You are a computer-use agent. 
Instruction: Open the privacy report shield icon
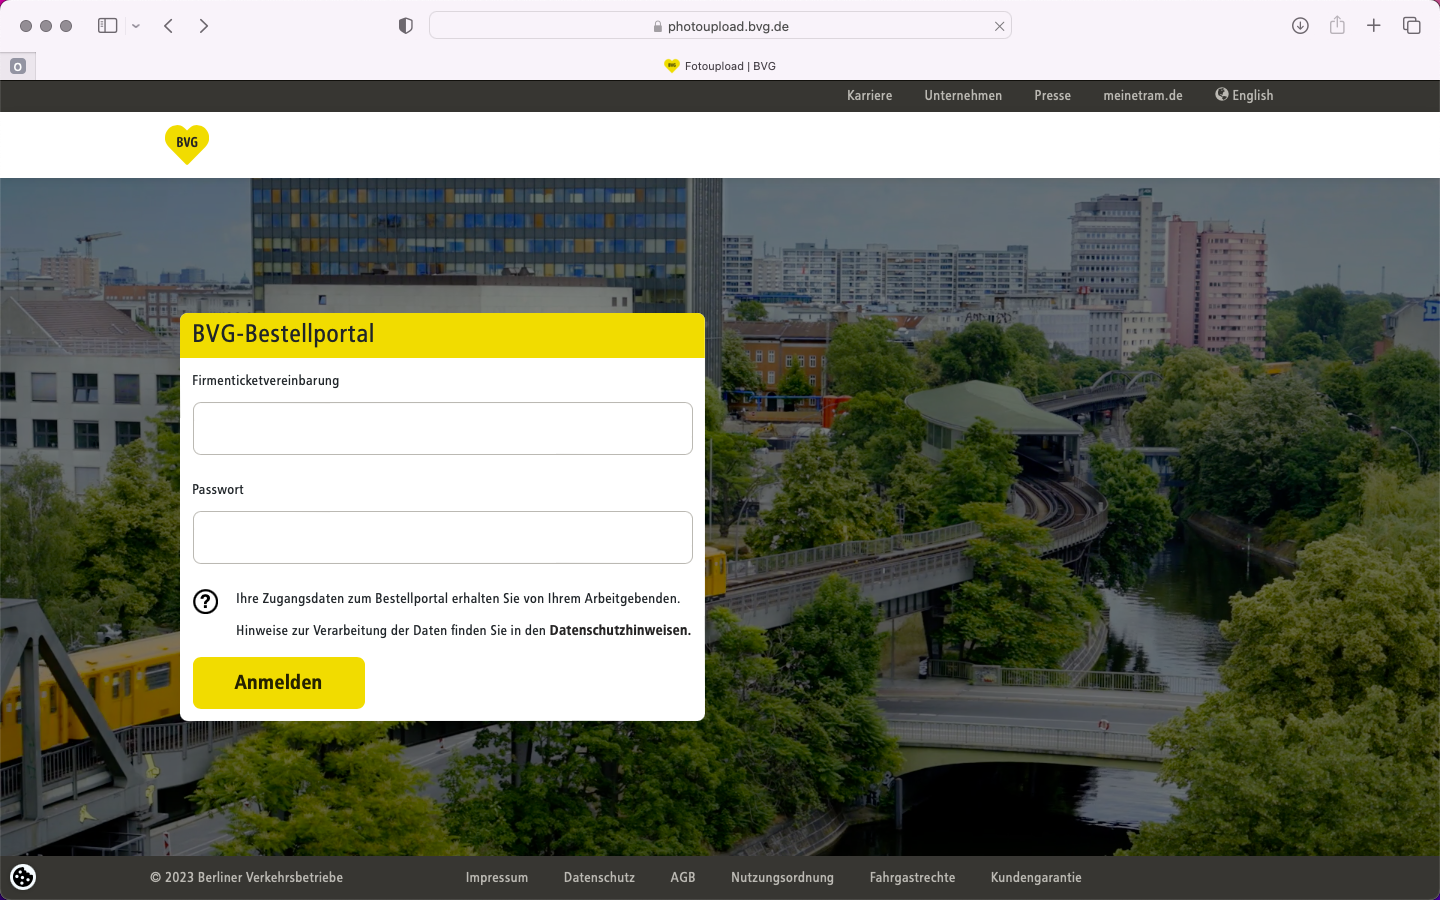(x=406, y=26)
